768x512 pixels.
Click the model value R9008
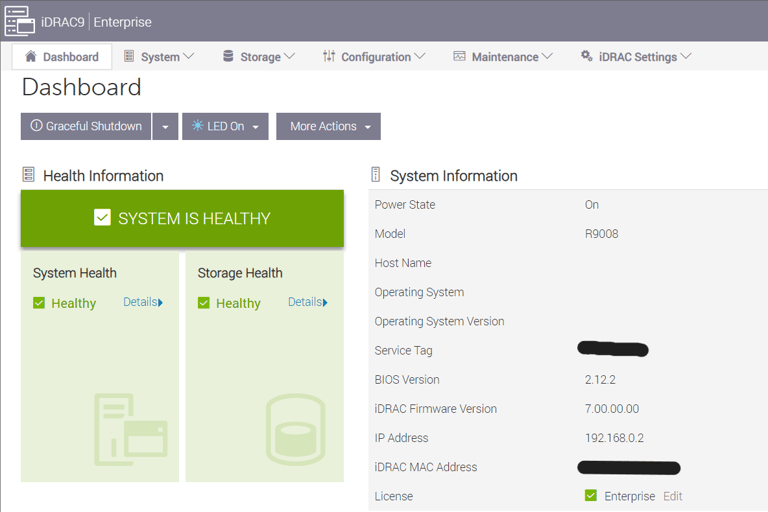pos(601,234)
